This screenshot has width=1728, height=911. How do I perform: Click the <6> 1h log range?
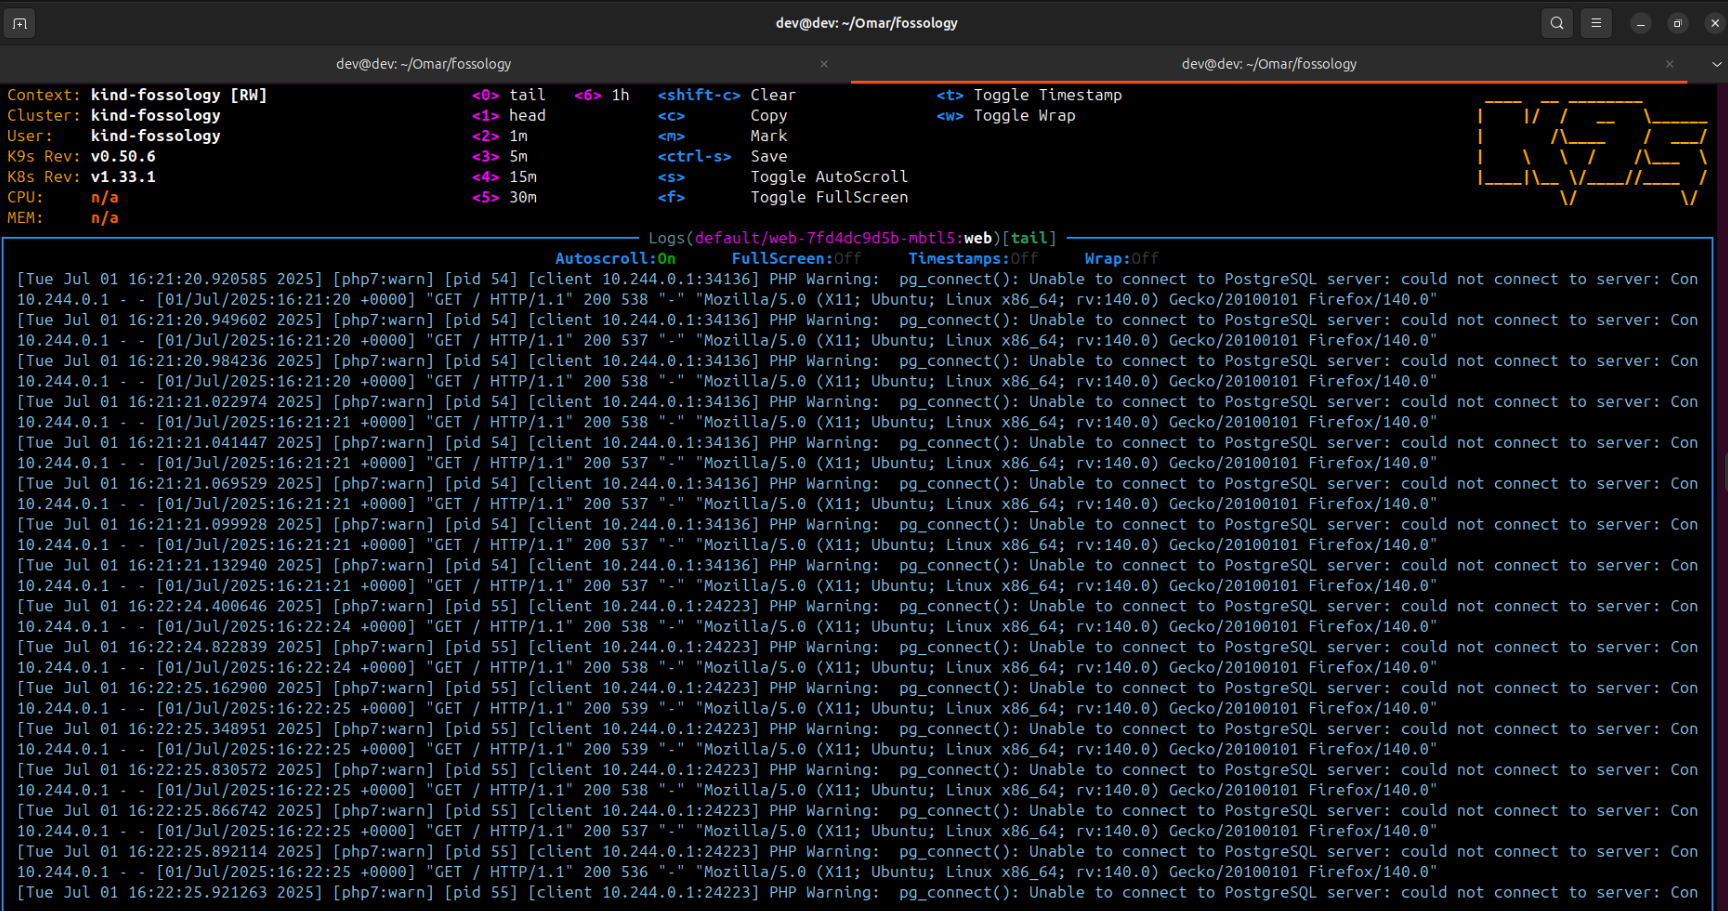pyautogui.click(x=602, y=95)
